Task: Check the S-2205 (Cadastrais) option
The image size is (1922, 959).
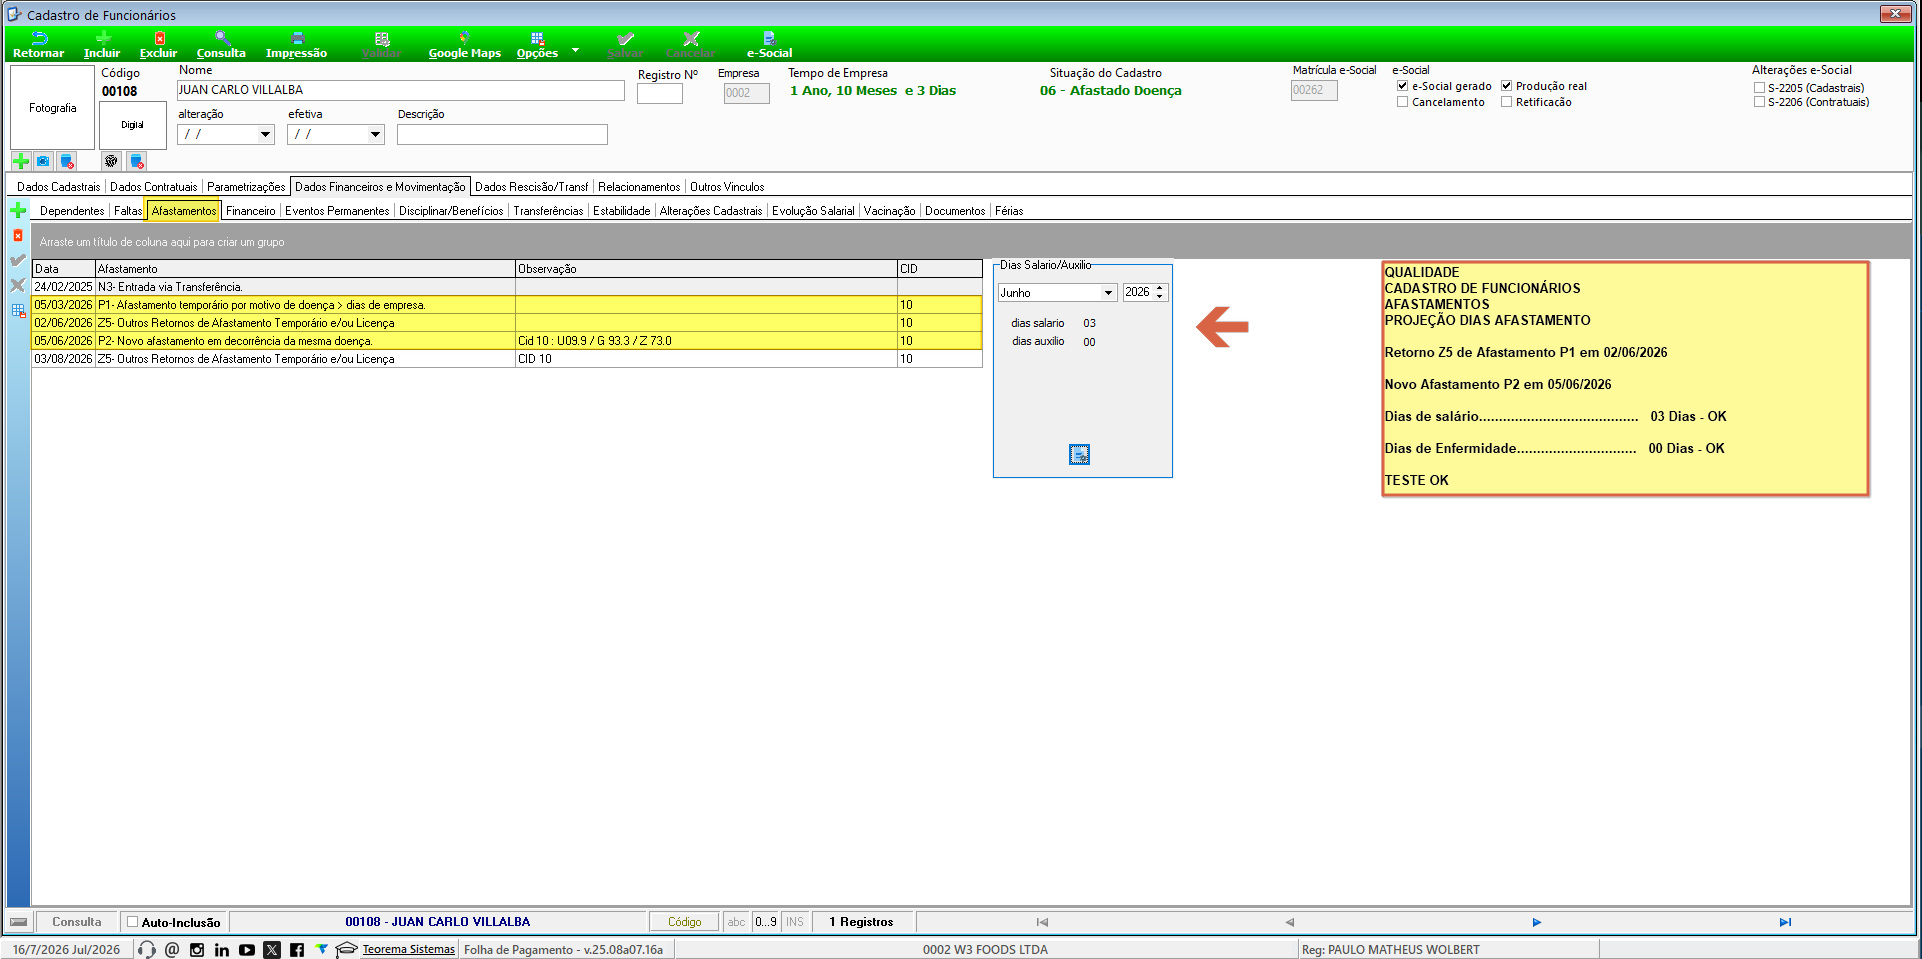Action: (1759, 88)
